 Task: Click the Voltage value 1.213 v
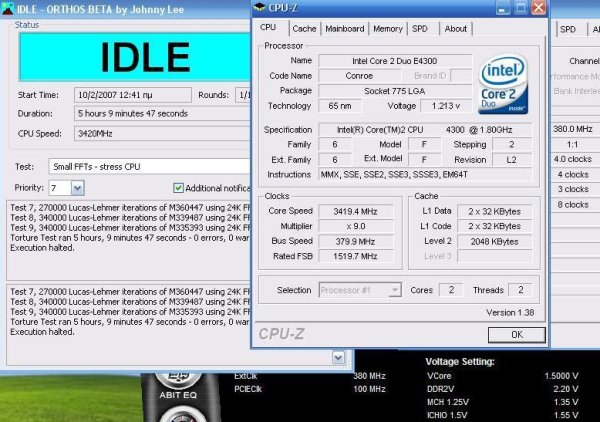tap(446, 106)
